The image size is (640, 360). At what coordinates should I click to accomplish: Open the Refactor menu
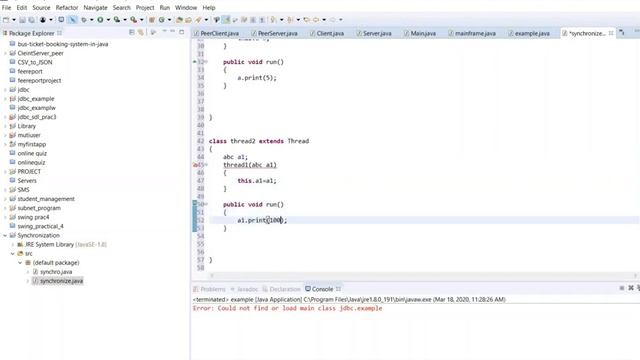[67, 7]
